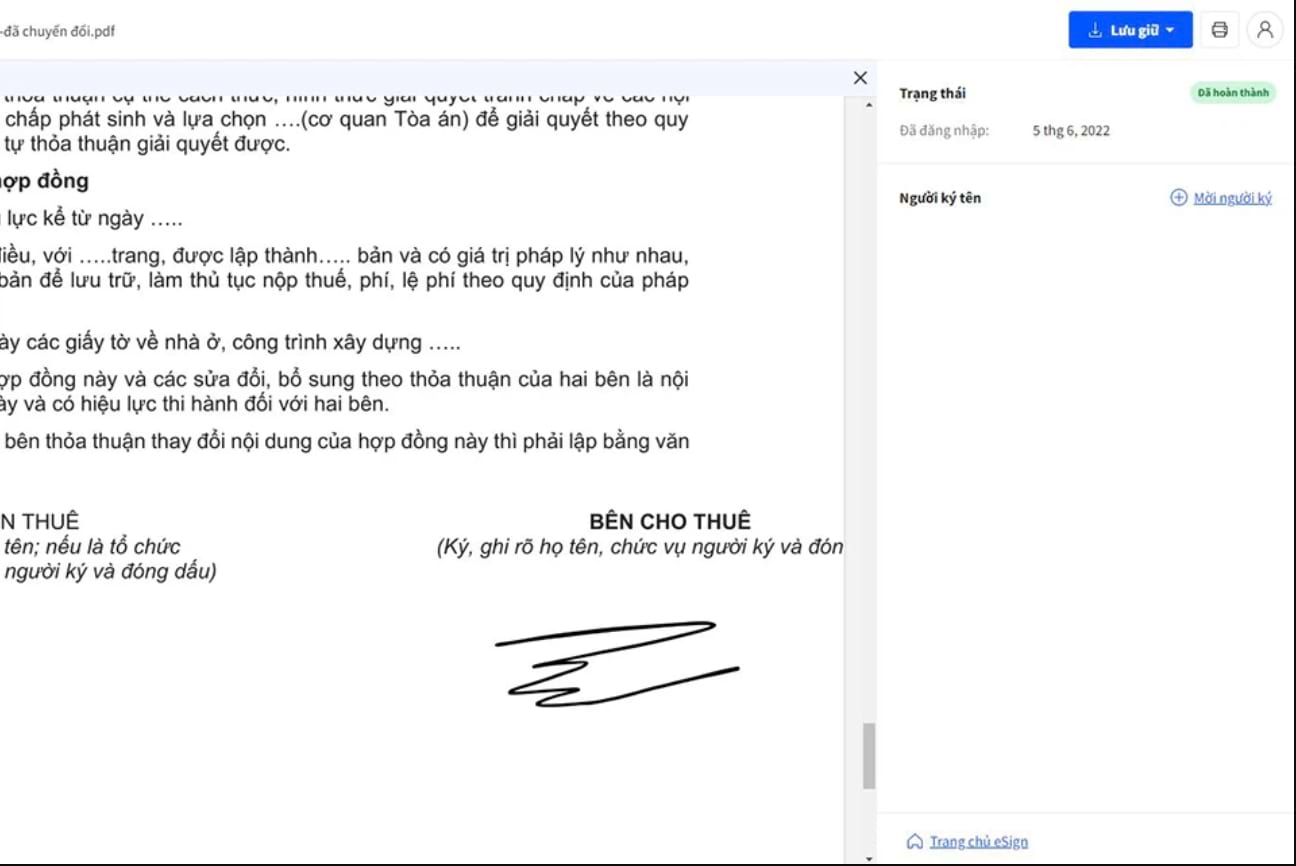Click the plus icon beside Mời người ký
1296x866 pixels.
click(1178, 198)
